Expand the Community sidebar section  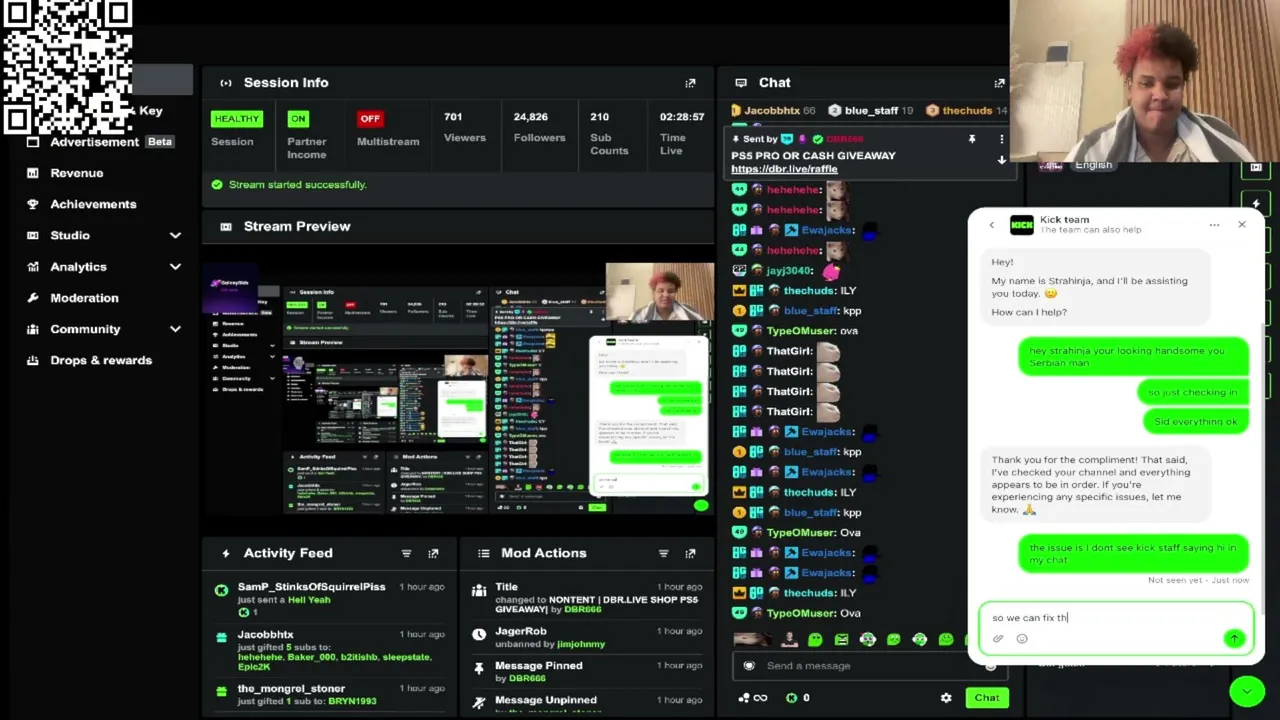(x=175, y=329)
